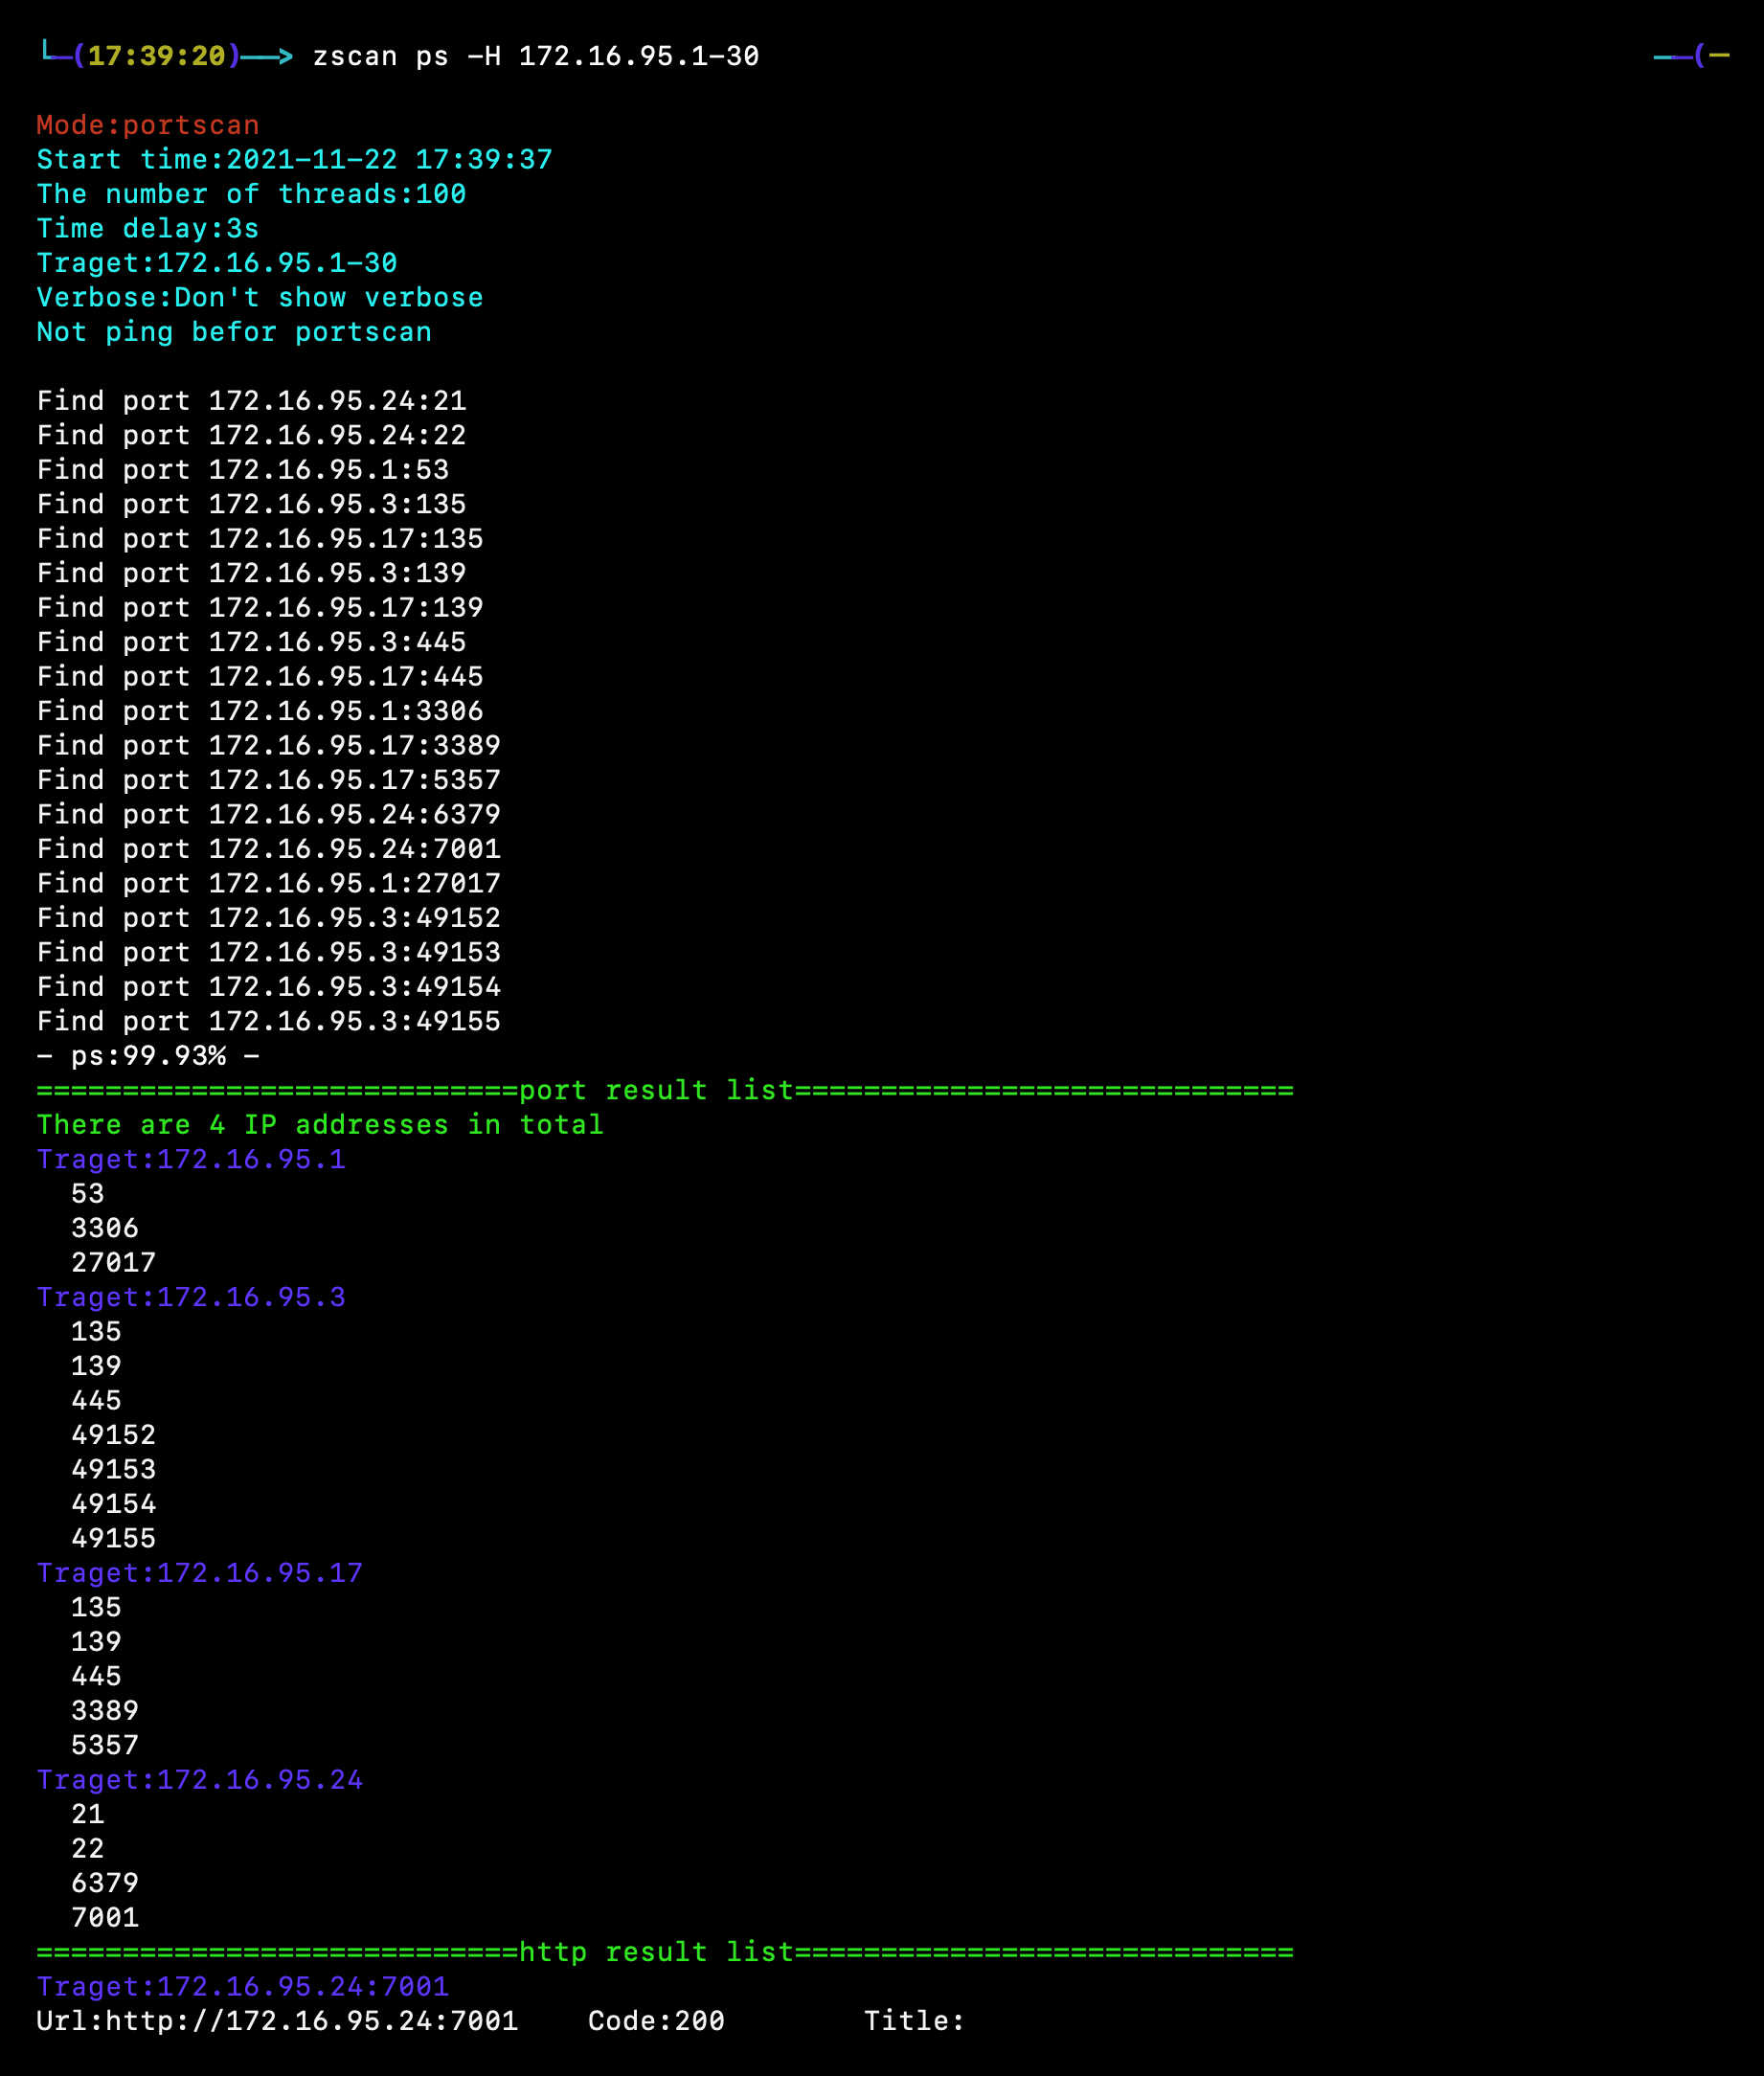Click port 49153 in the result list
1764x2076 pixels.
click(x=114, y=1470)
